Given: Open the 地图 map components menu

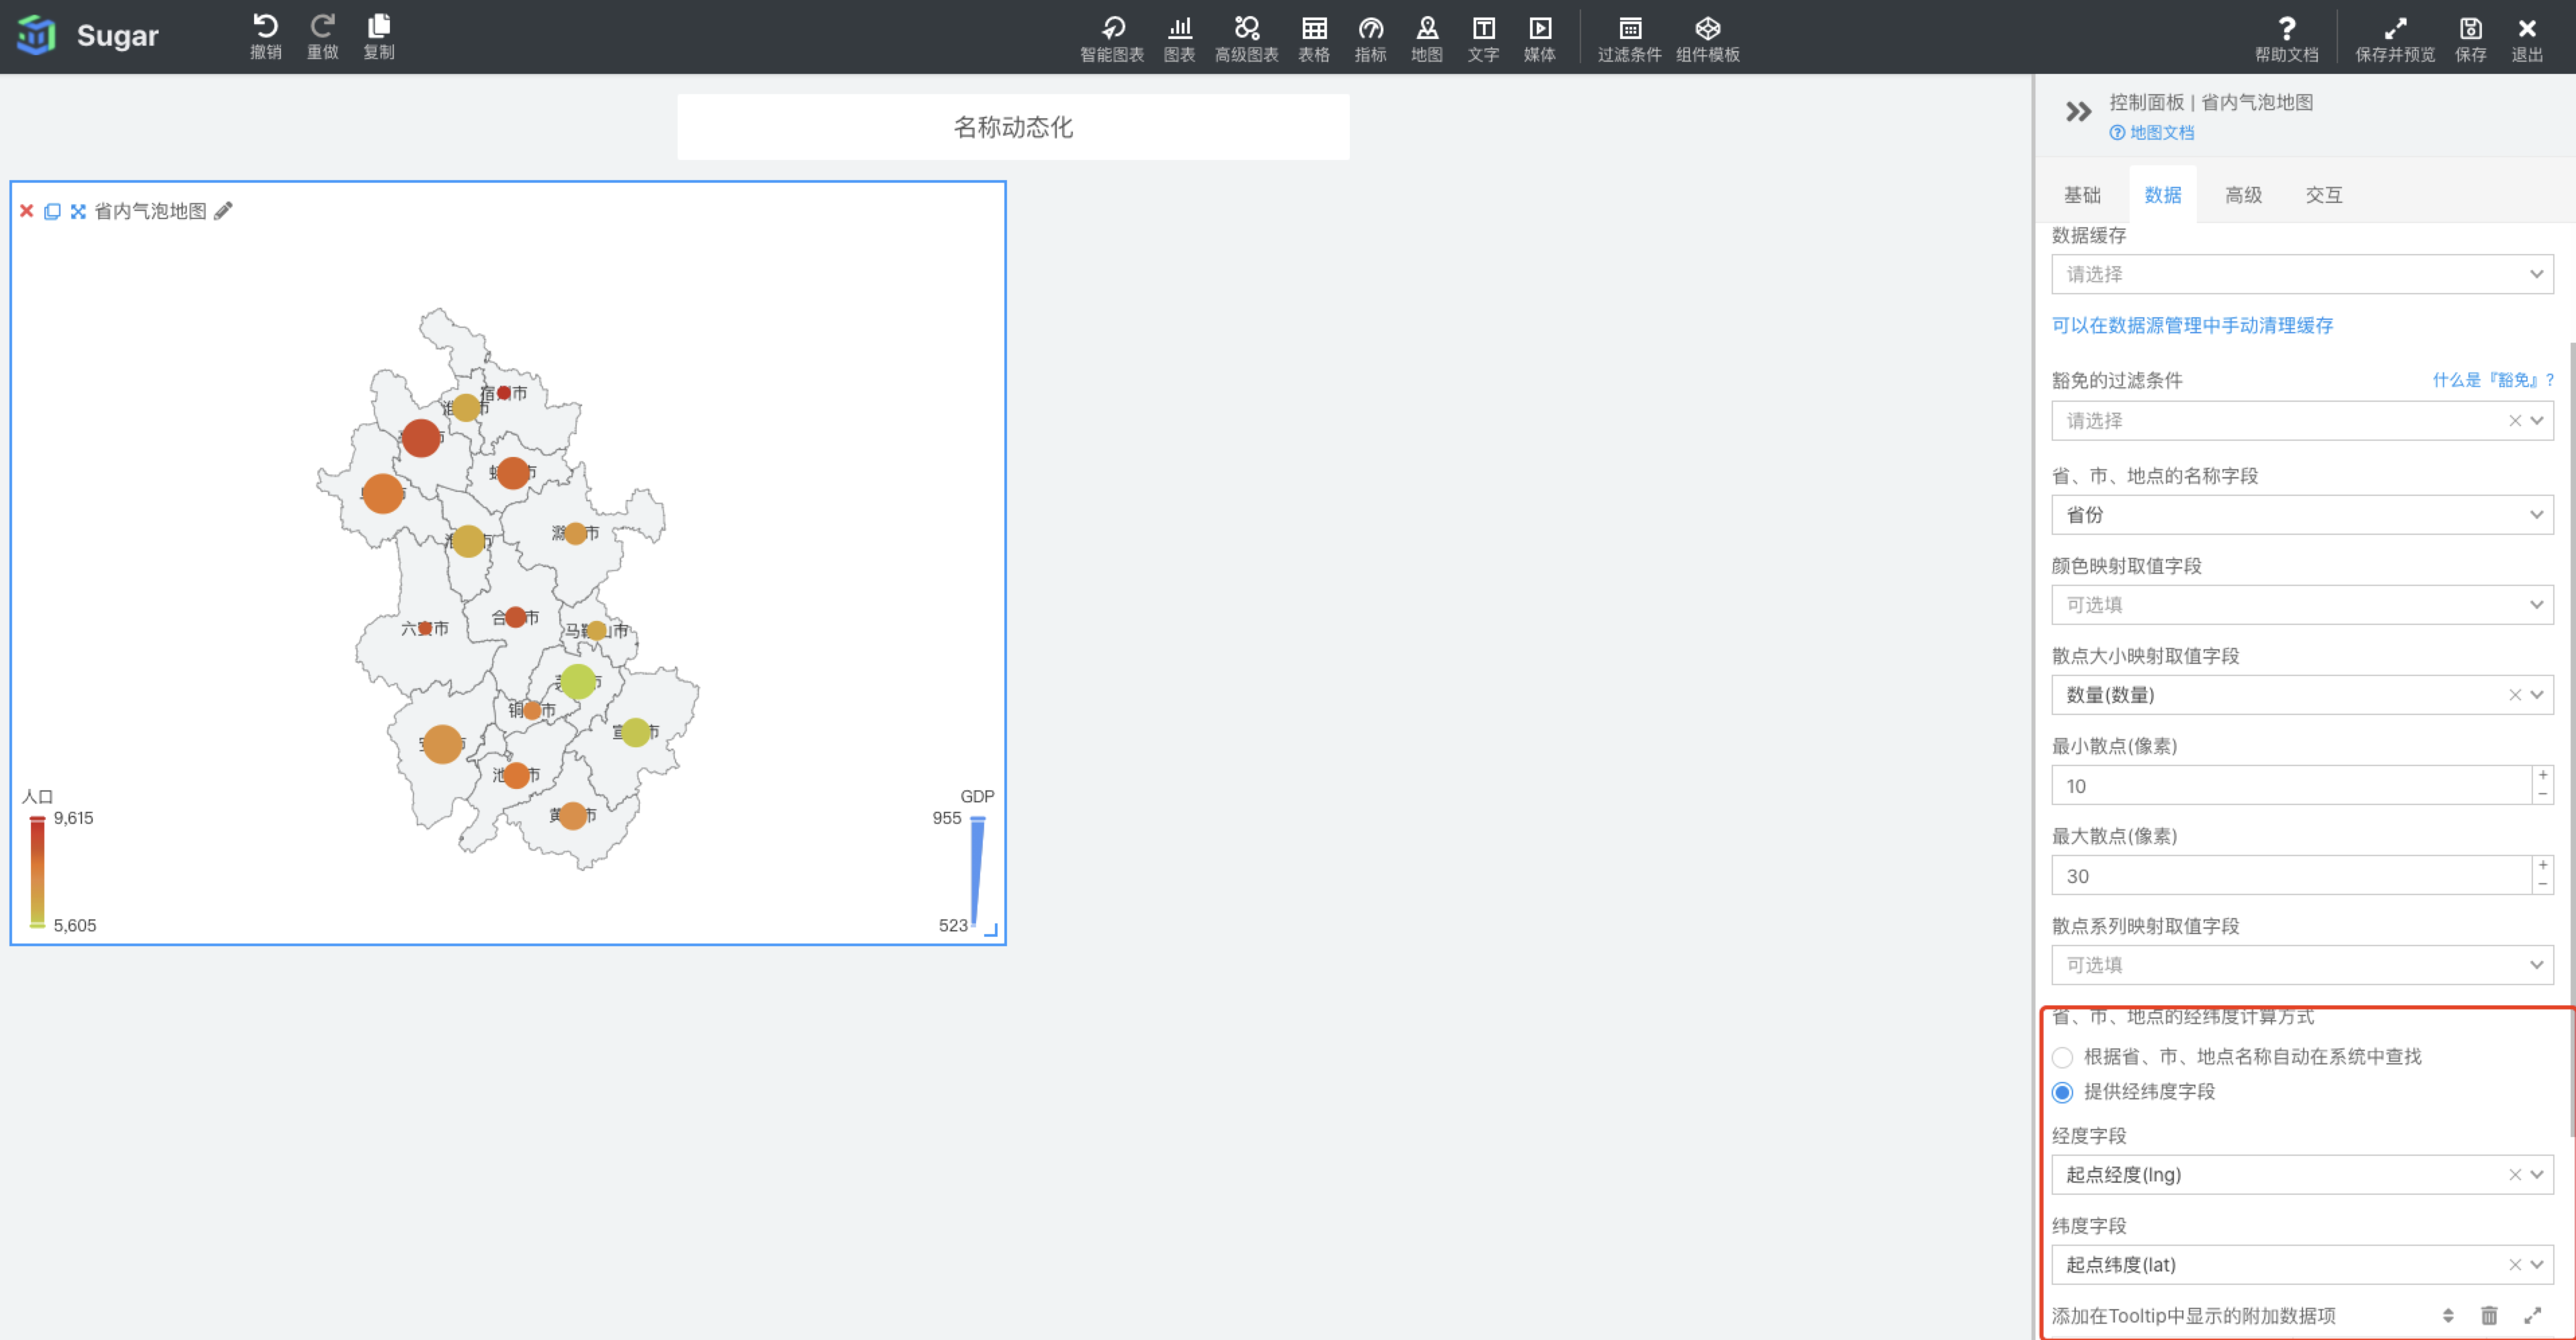Looking at the screenshot, I should (1427, 39).
